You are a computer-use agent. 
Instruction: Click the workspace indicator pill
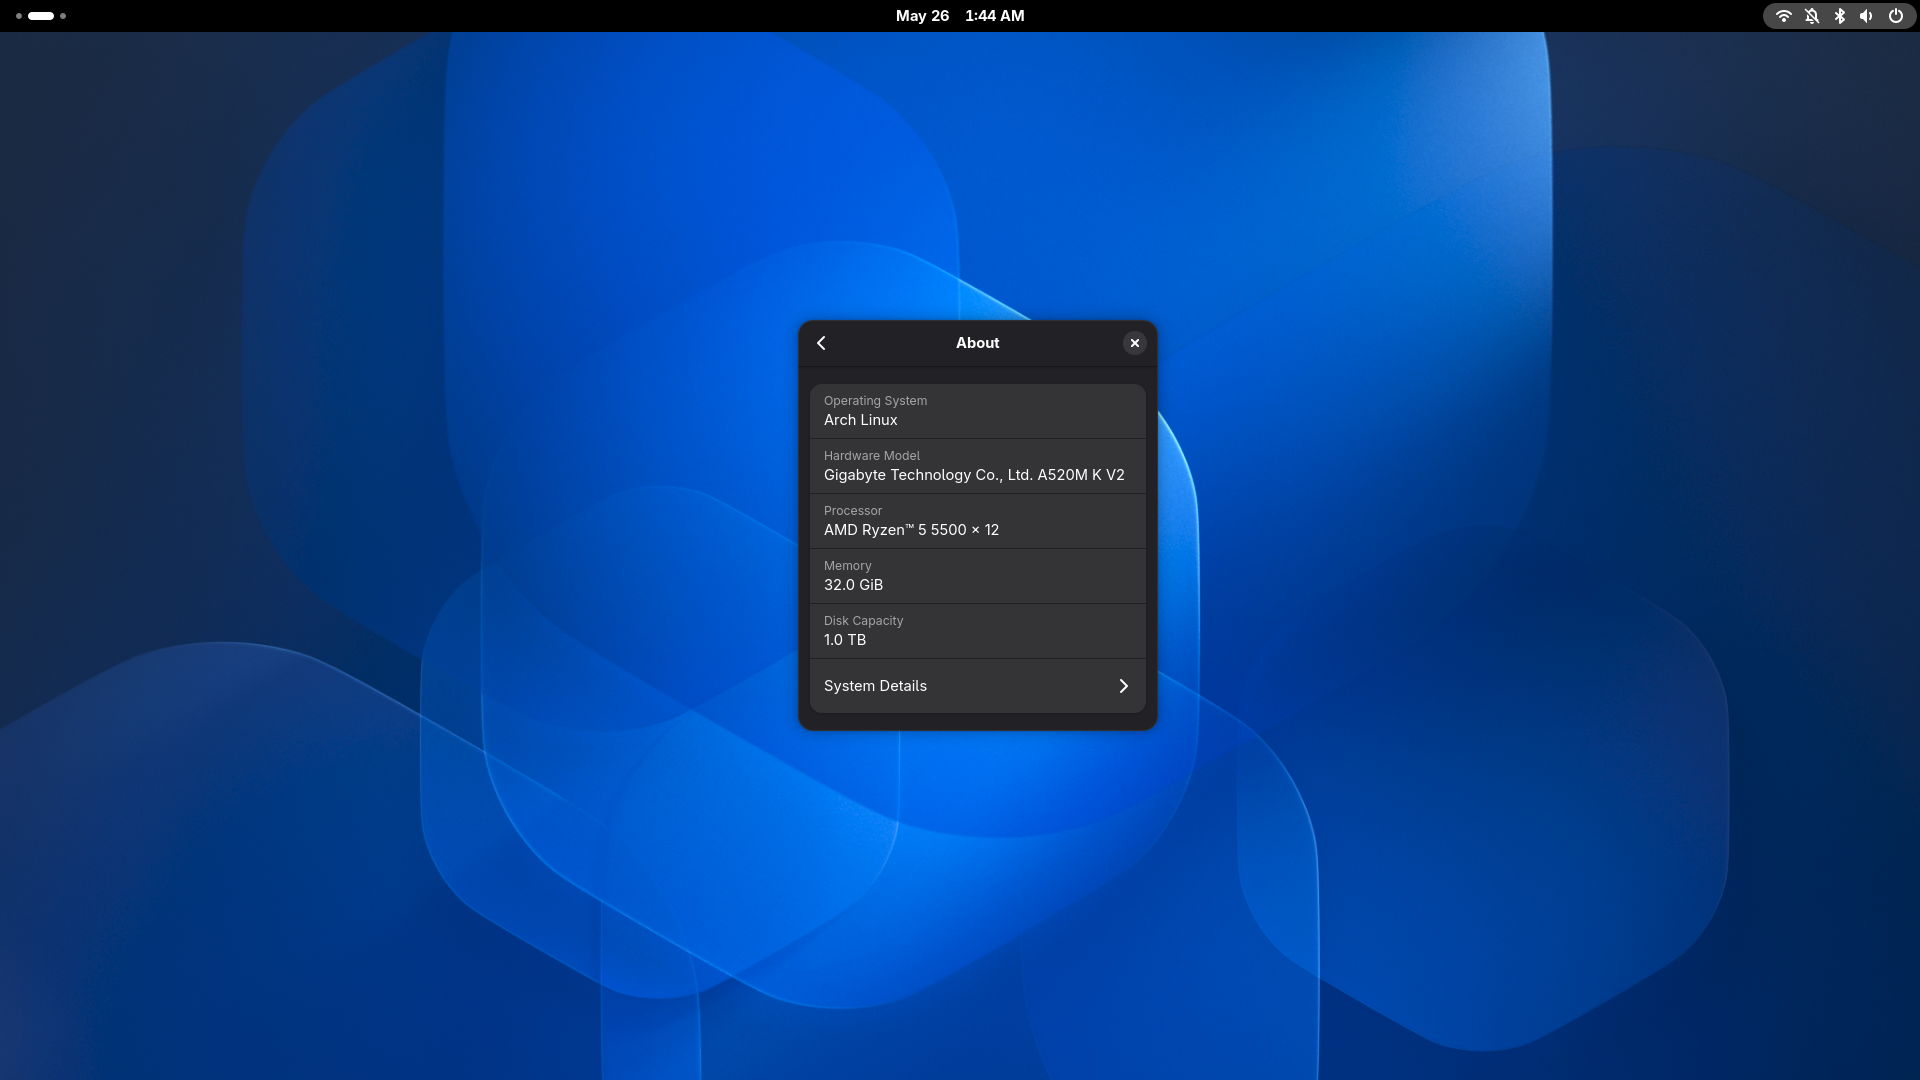click(x=41, y=16)
